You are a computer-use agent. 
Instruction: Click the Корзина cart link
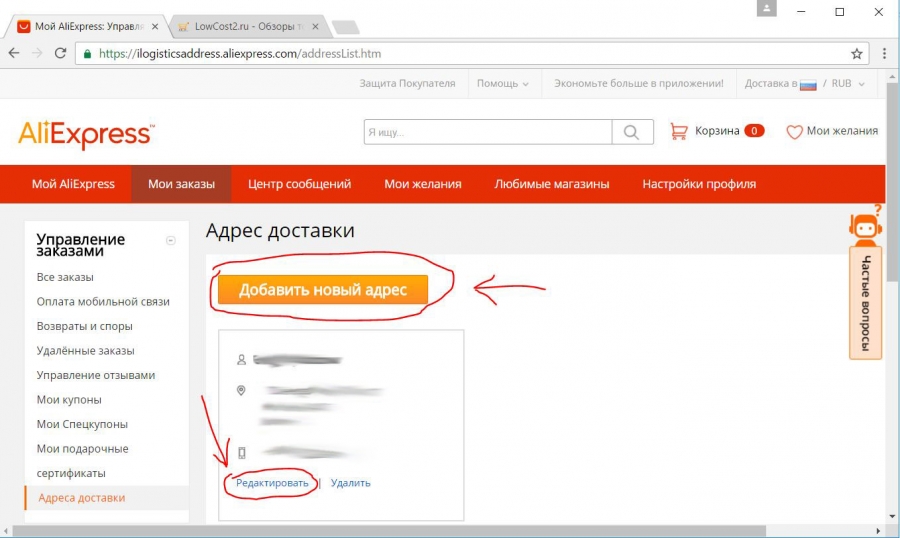pos(717,131)
